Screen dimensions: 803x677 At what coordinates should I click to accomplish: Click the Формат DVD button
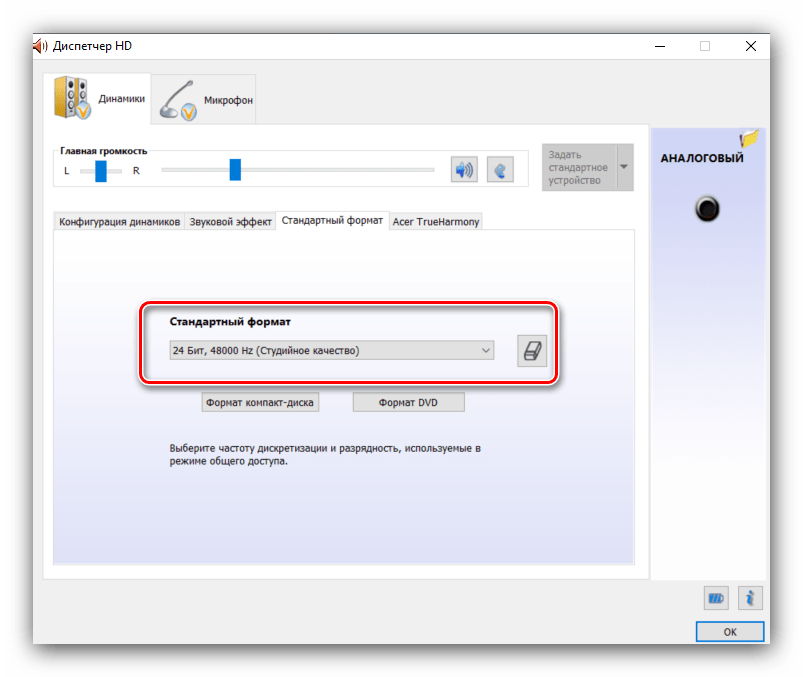pyautogui.click(x=408, y=403)
